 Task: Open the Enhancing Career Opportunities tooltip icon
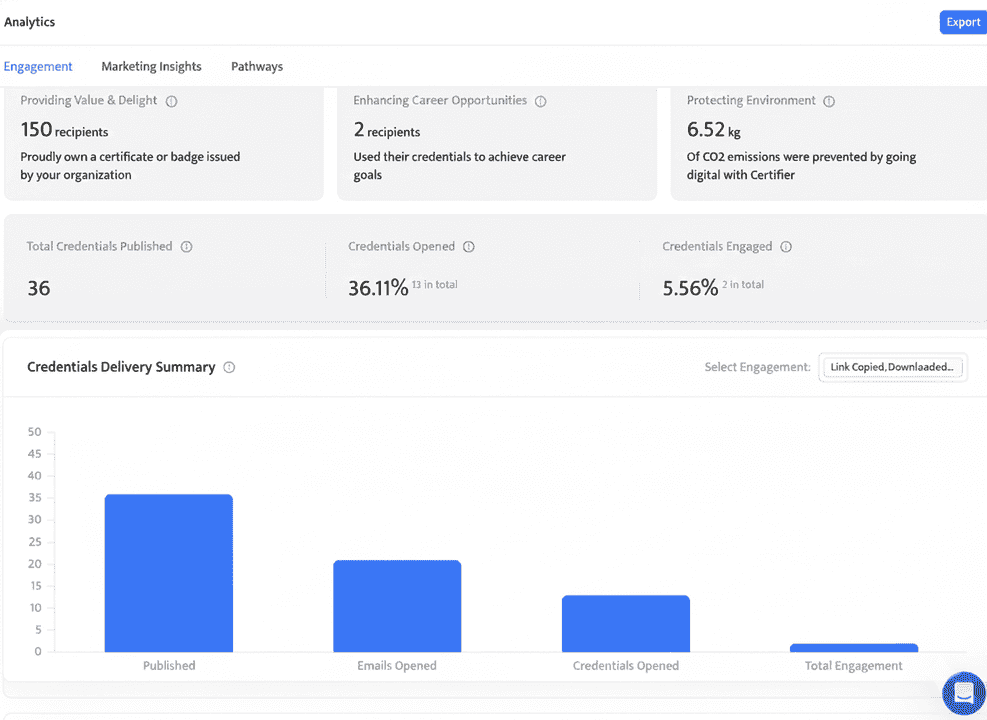pyautogui.click(x=540, y=100)
